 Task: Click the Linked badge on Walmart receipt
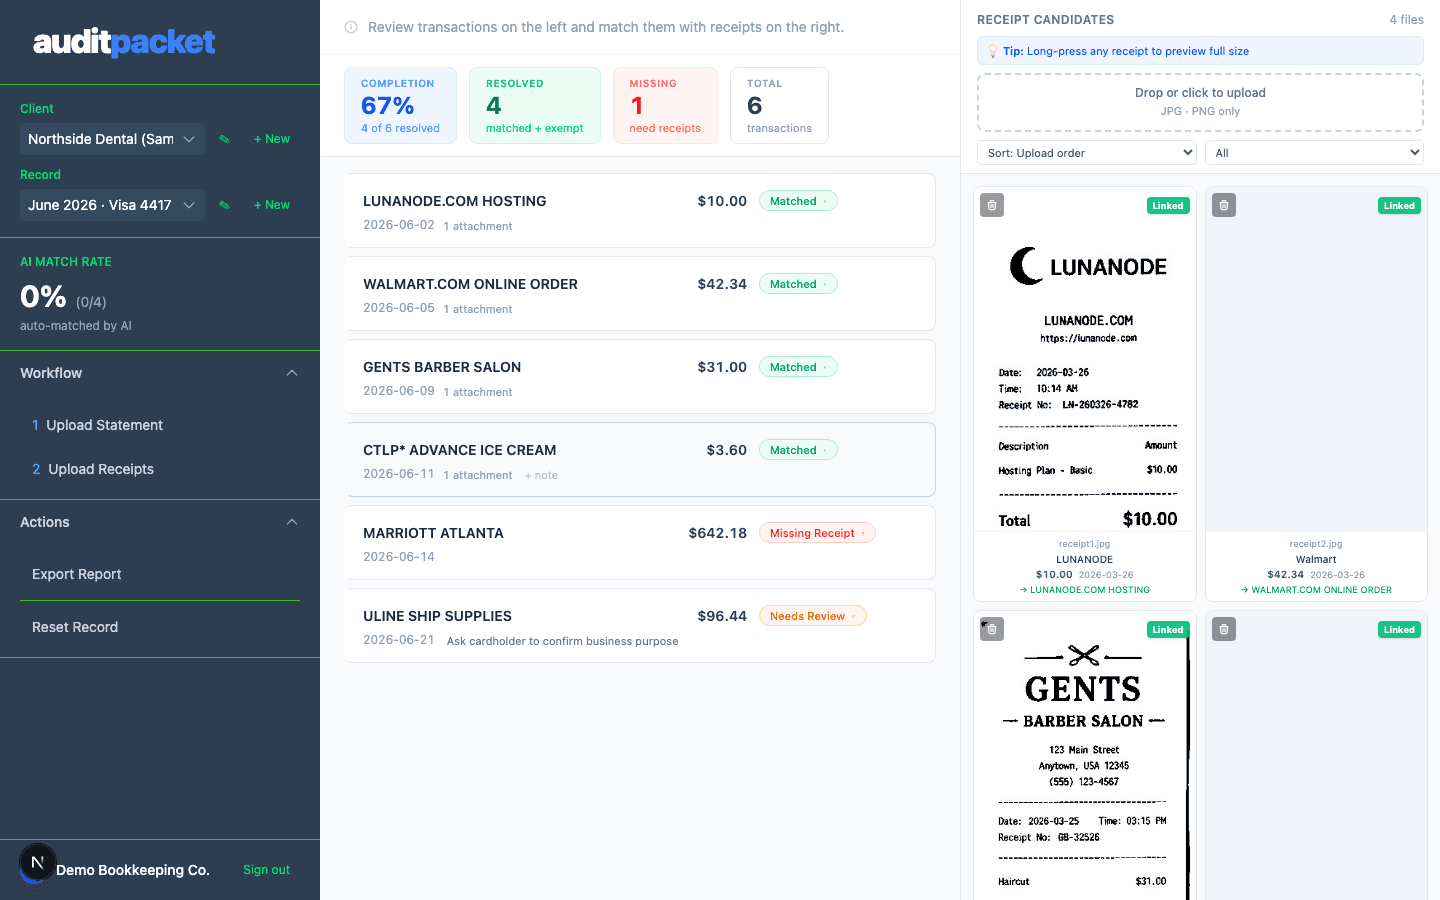[x=1399, y=206]
